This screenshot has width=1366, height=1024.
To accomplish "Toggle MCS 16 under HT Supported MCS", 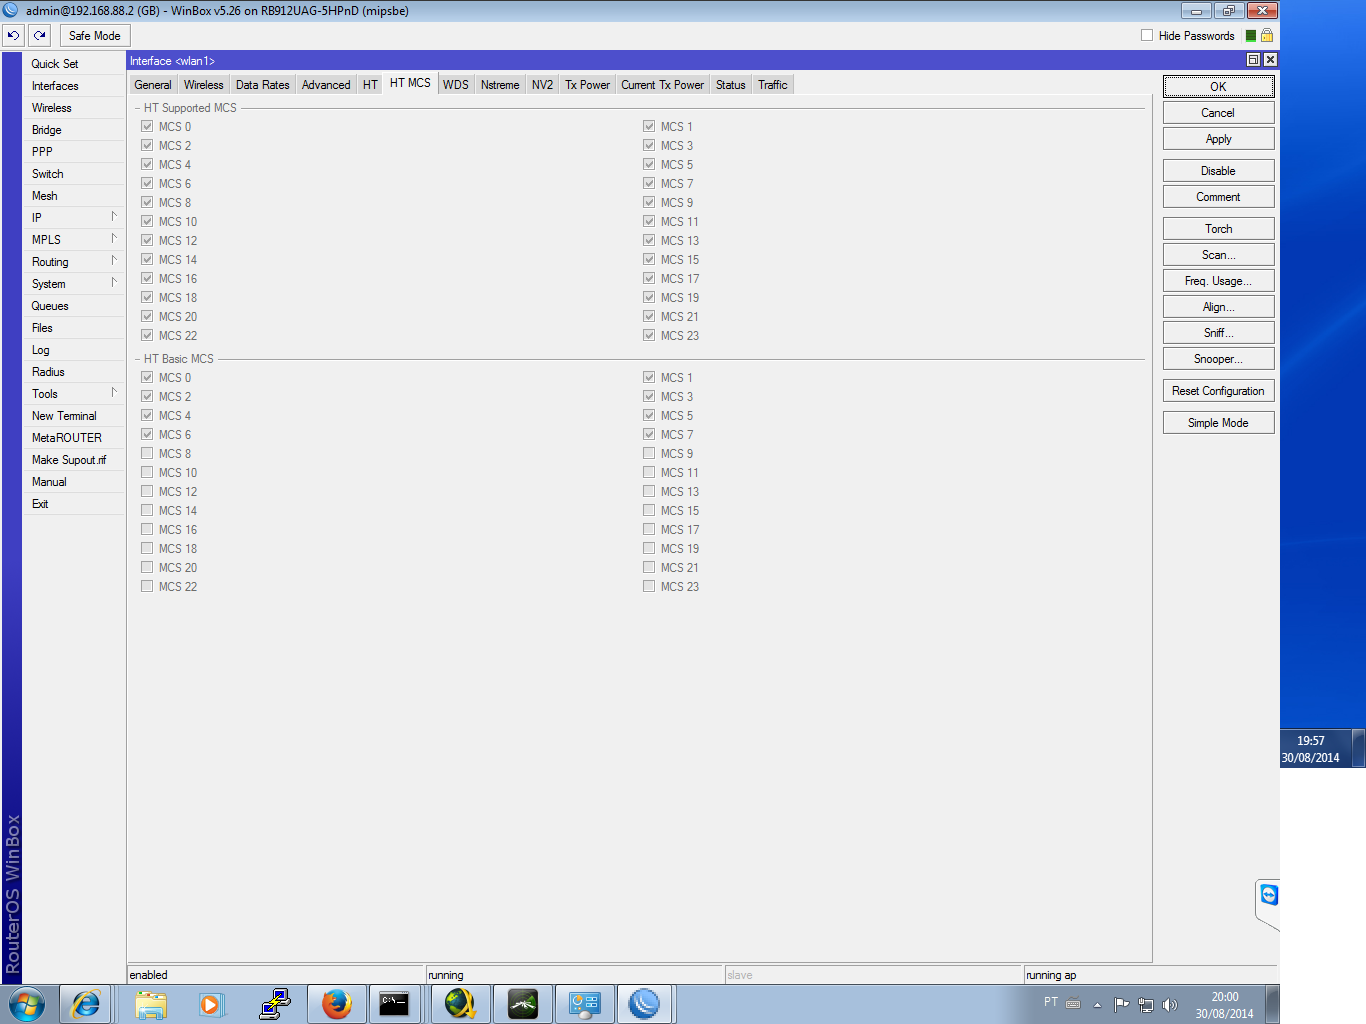I will coord(147,279).
